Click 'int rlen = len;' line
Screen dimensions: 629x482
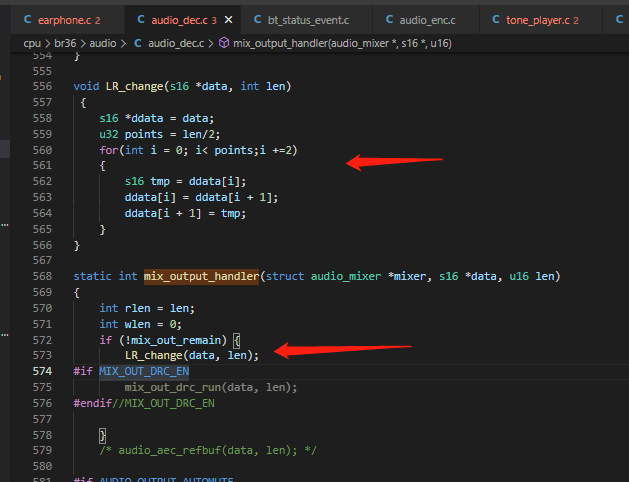(x=147, y=308)
